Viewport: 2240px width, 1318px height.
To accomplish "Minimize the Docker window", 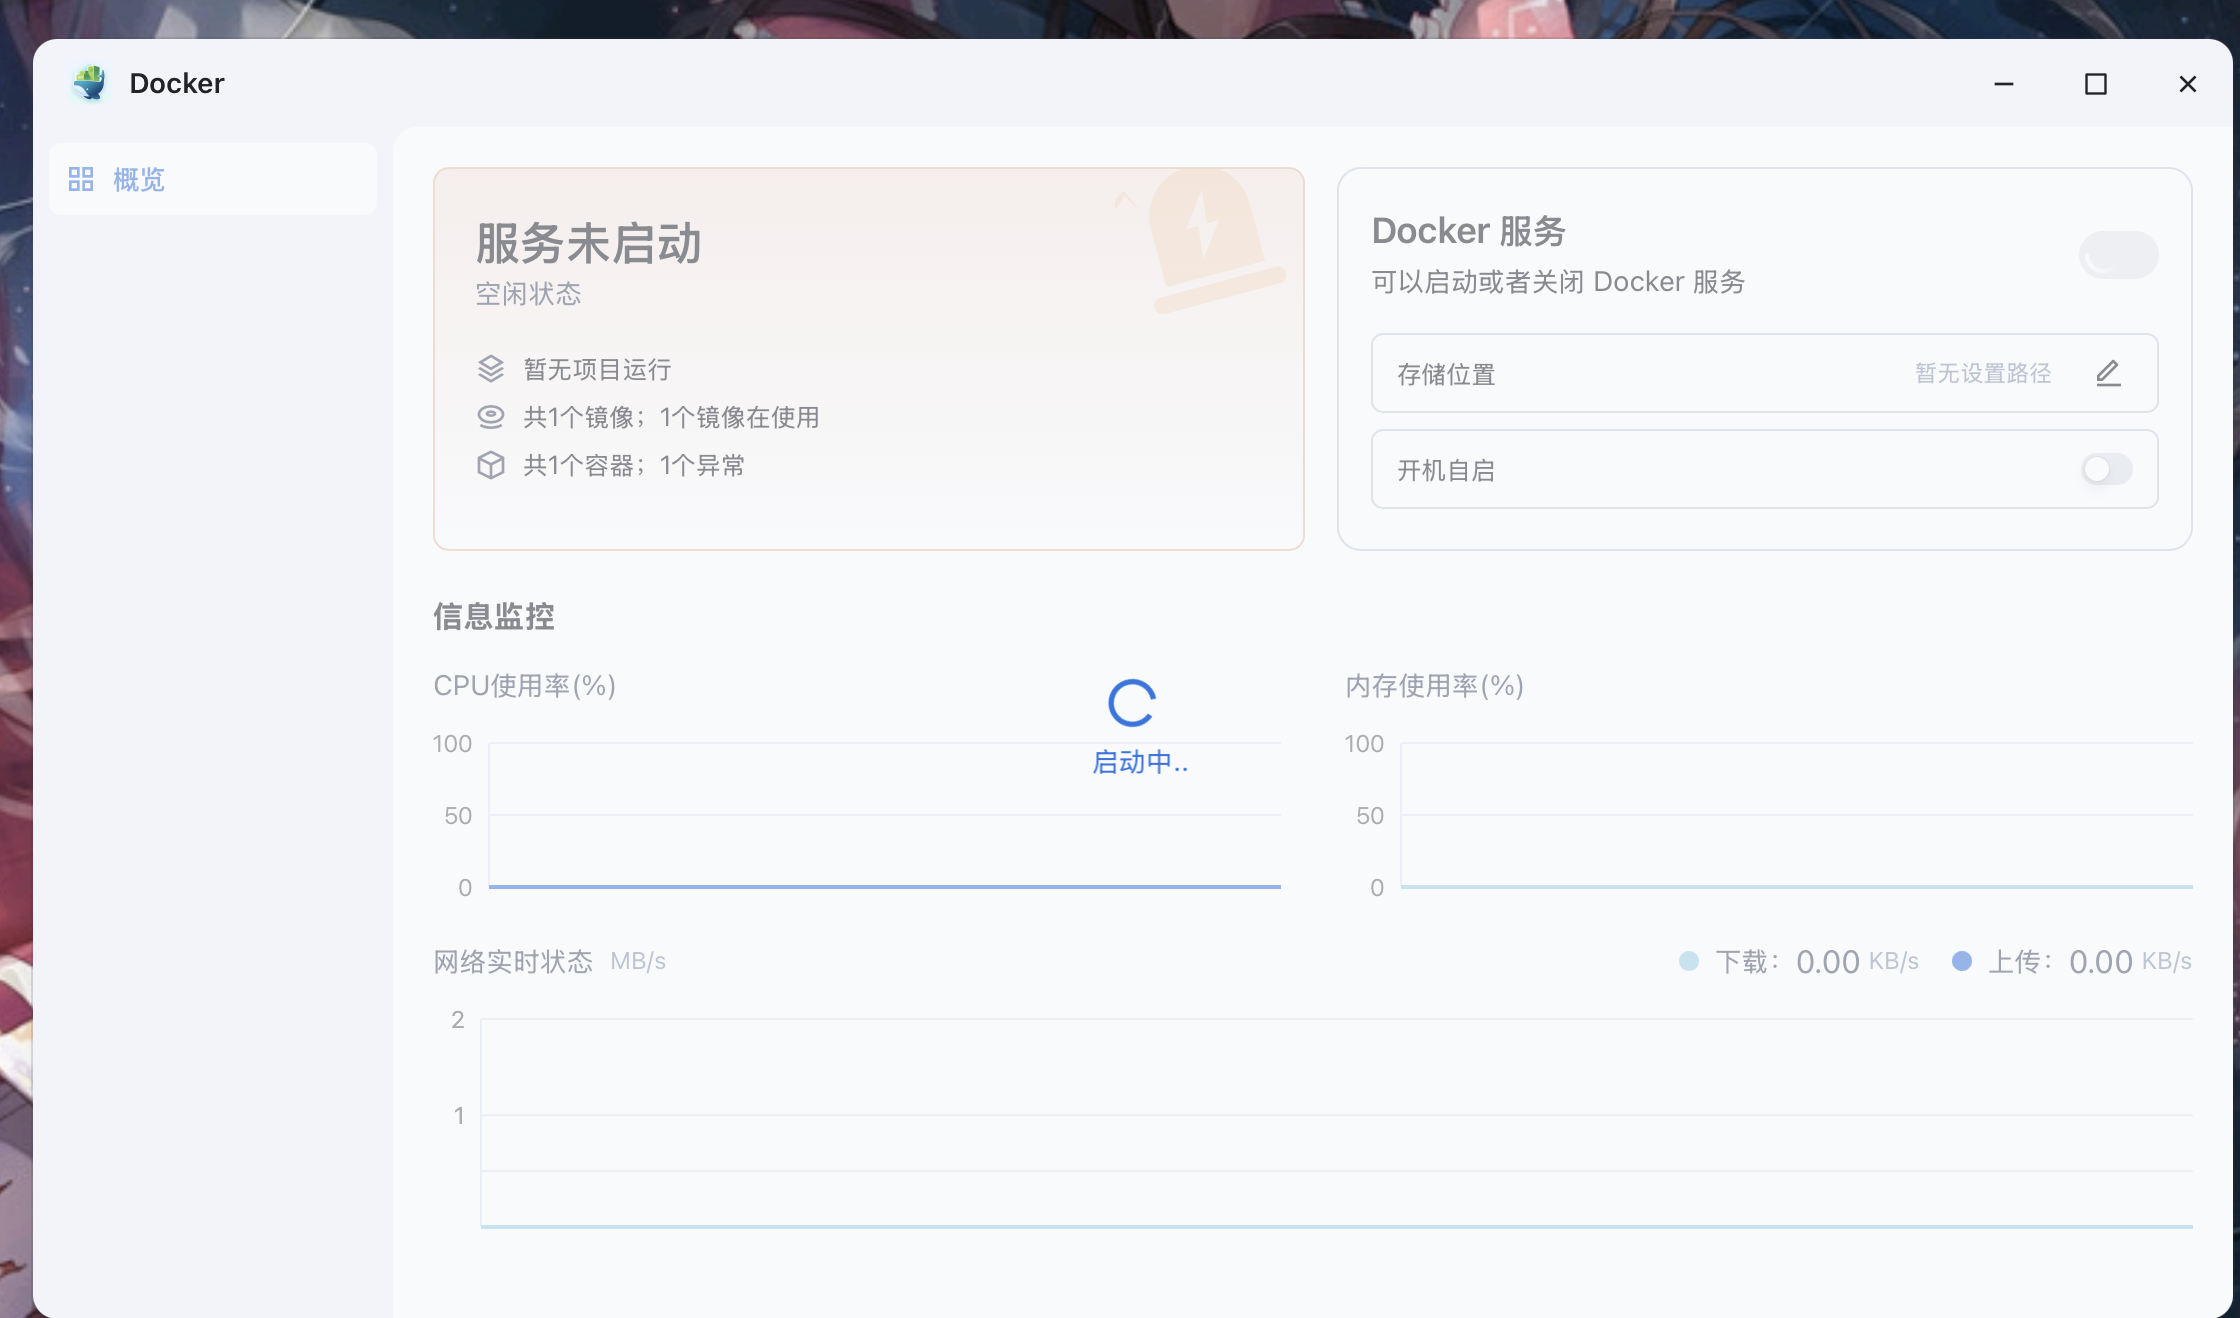I will tap(2003, 84).
